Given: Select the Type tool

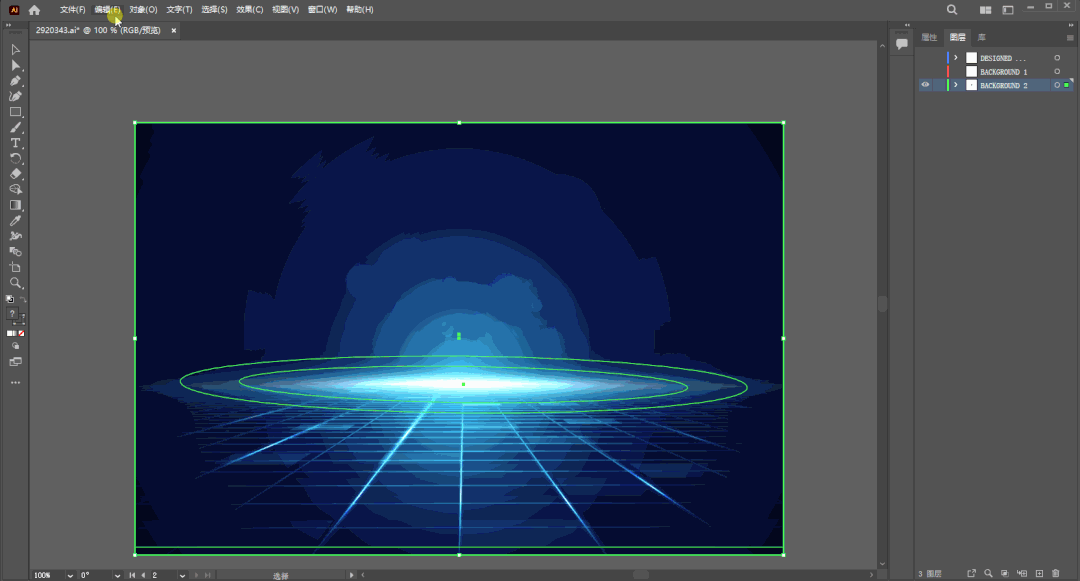Looking at the screenshot, I should (x=15, y=143).
